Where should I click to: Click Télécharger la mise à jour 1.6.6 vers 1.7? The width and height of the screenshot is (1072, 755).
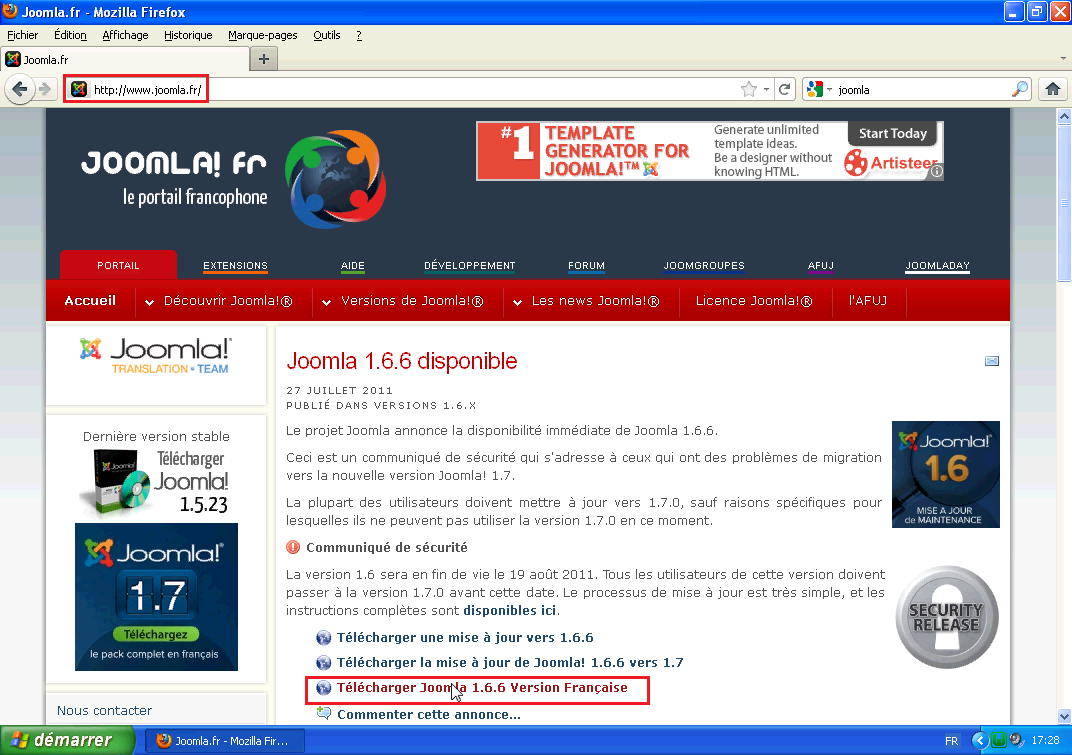click(510, 662)
